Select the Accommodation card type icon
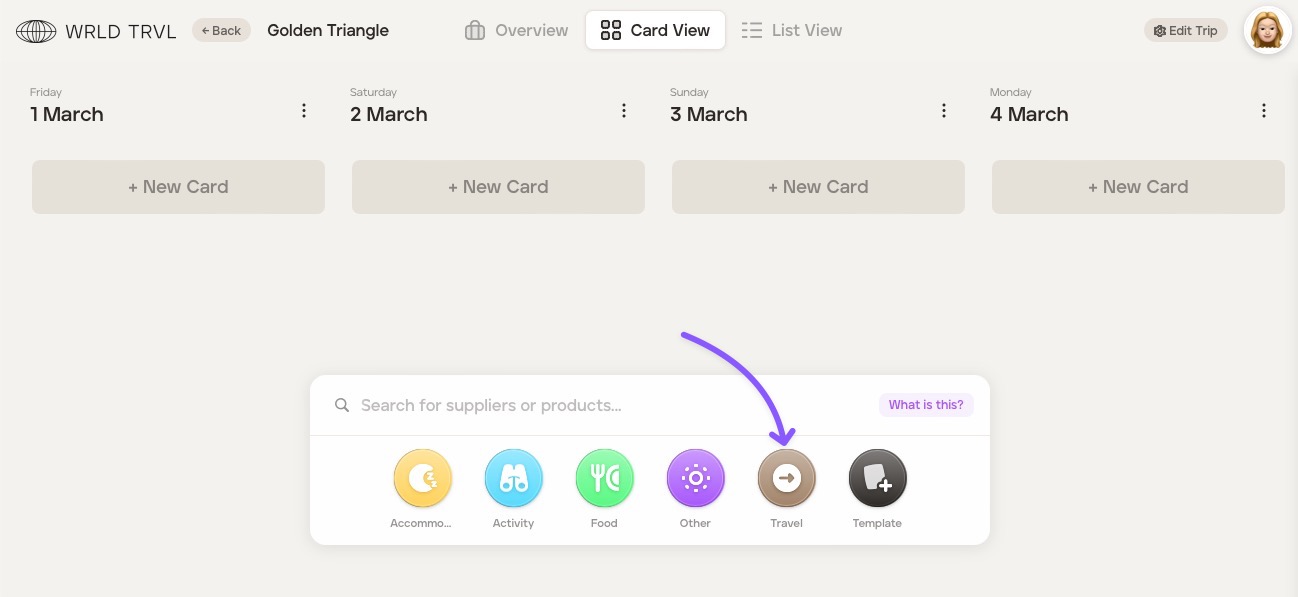 pos(422,479)
